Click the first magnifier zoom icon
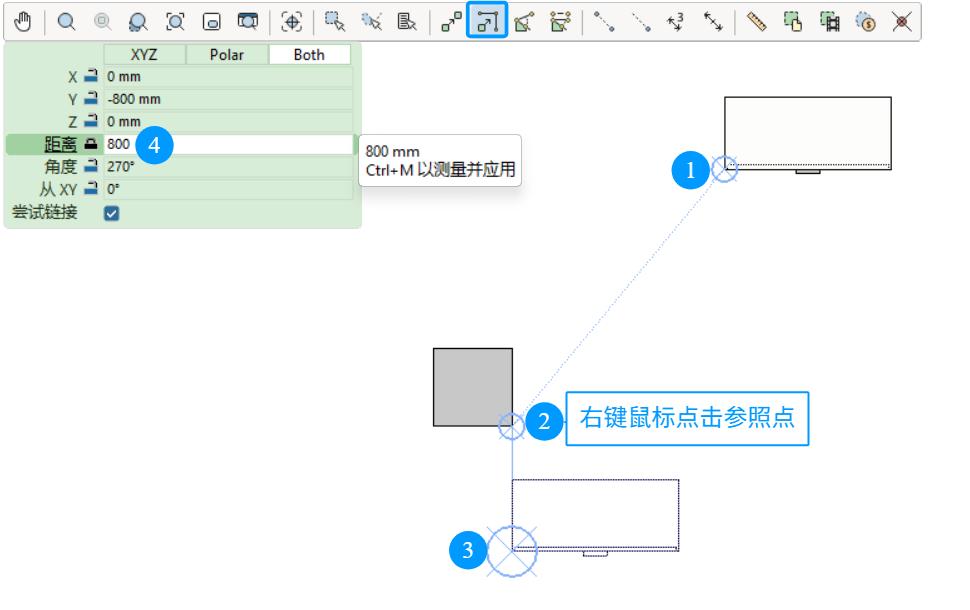This screenshot has width=970, height=610. (66, 22)
